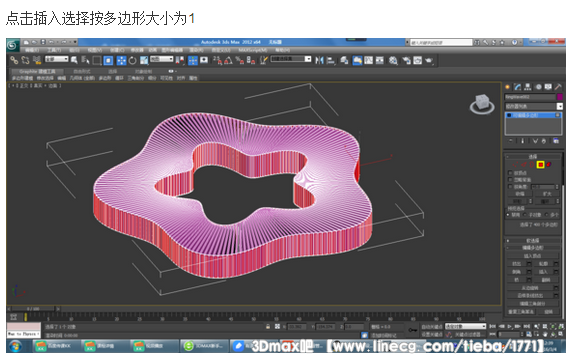Open the selection filter dropdown
This screenshot has width=573, height=363.
coord(57,59)
